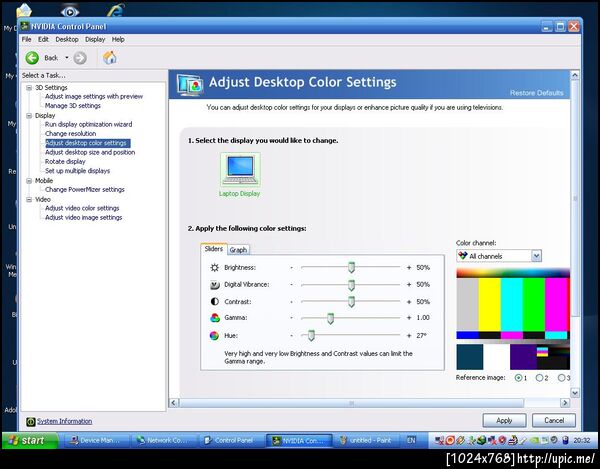The image size is (600, 469).
Task: Open Rotate display task
Action: tap(65, 161)
